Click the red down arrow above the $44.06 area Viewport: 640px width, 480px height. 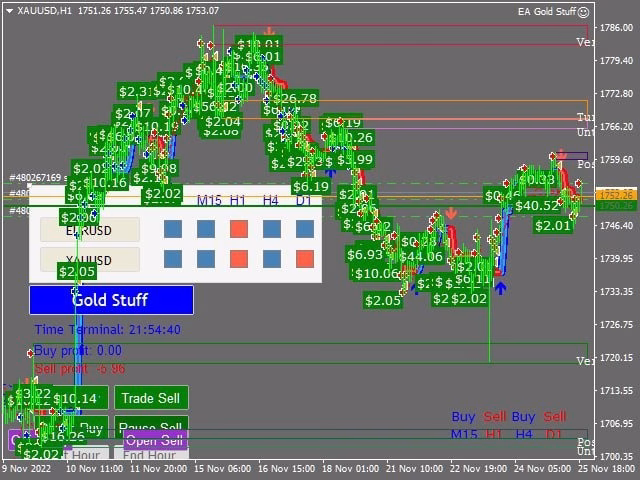451,213
